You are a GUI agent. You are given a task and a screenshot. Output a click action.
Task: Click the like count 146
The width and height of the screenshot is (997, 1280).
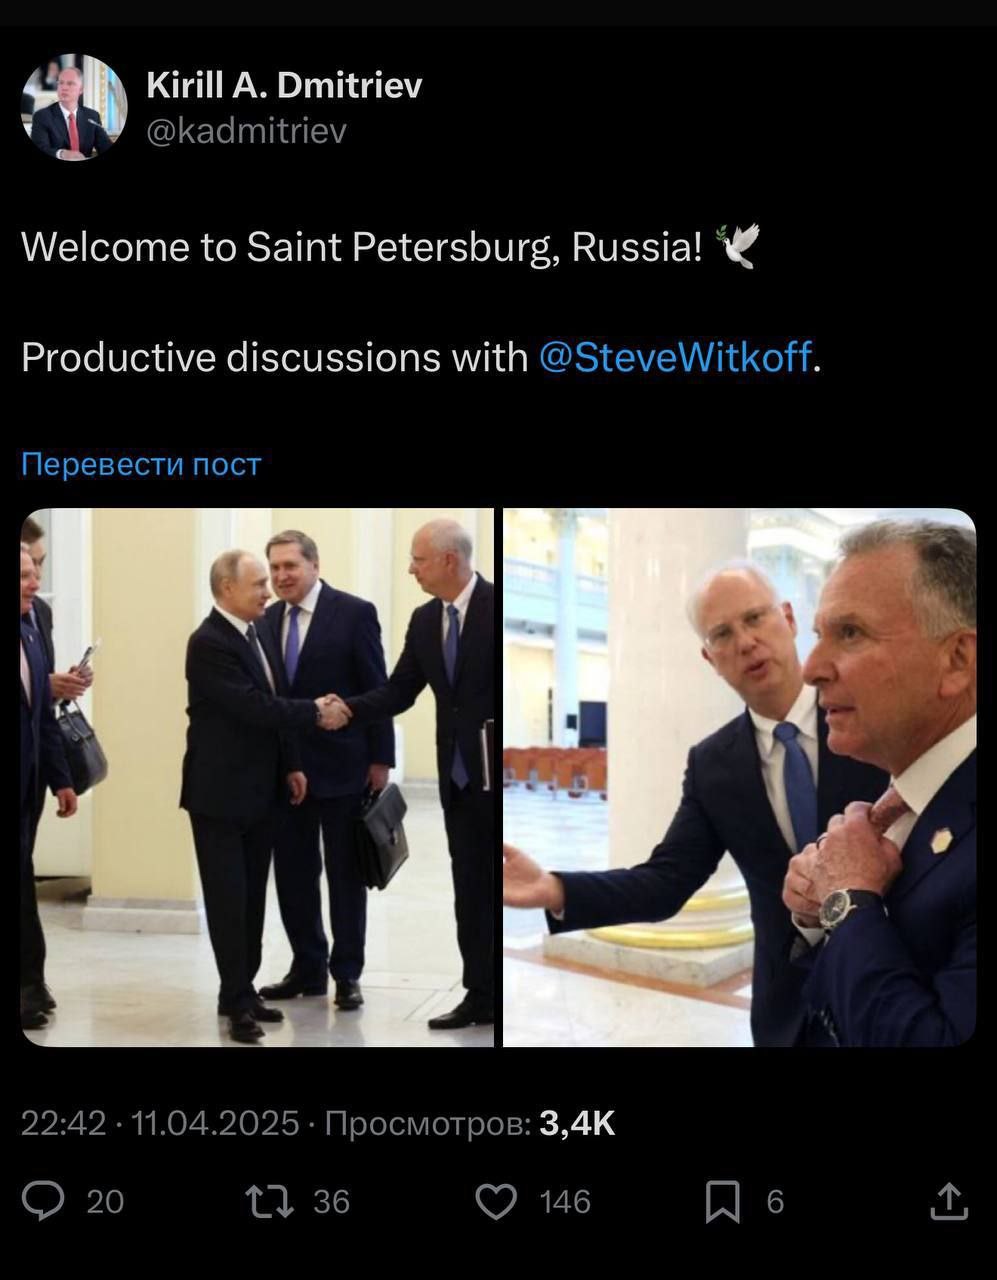tap(565, 1201)
